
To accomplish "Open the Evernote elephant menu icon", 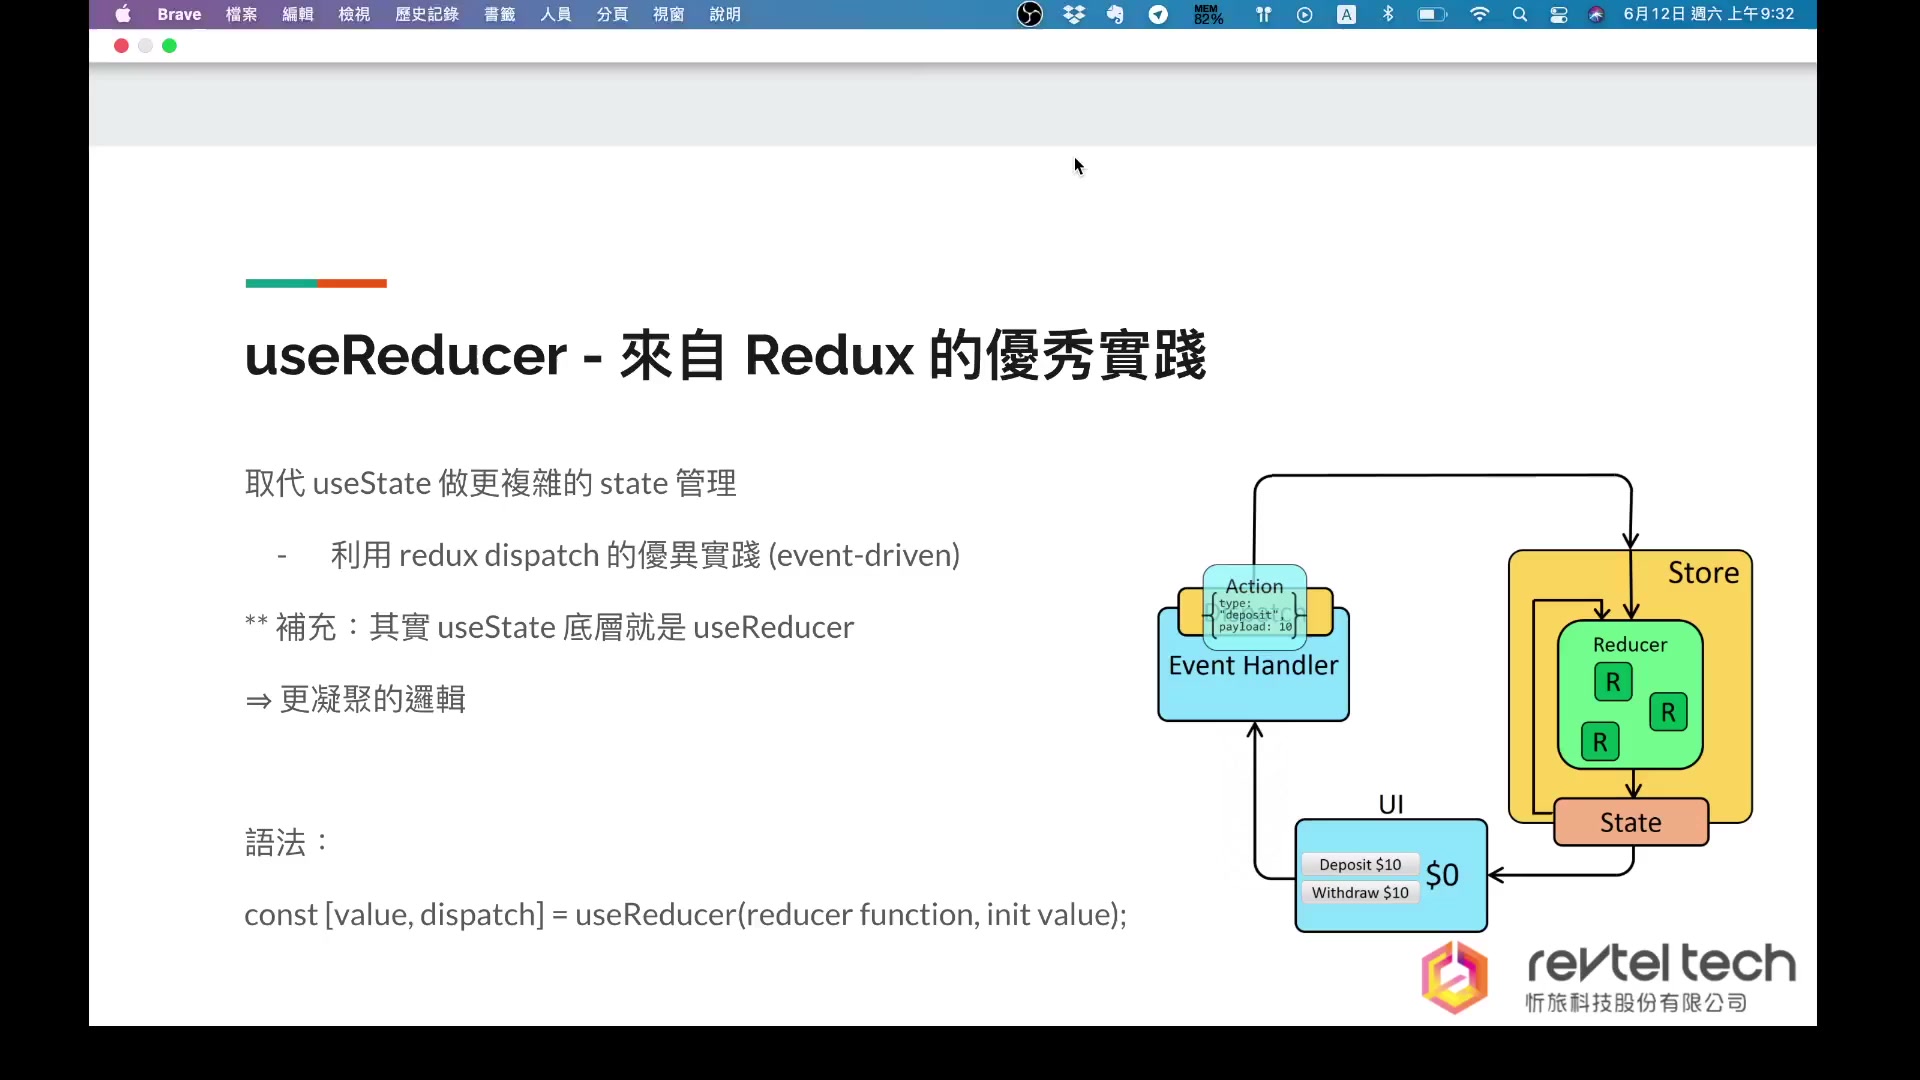I will pos(1115,14).
